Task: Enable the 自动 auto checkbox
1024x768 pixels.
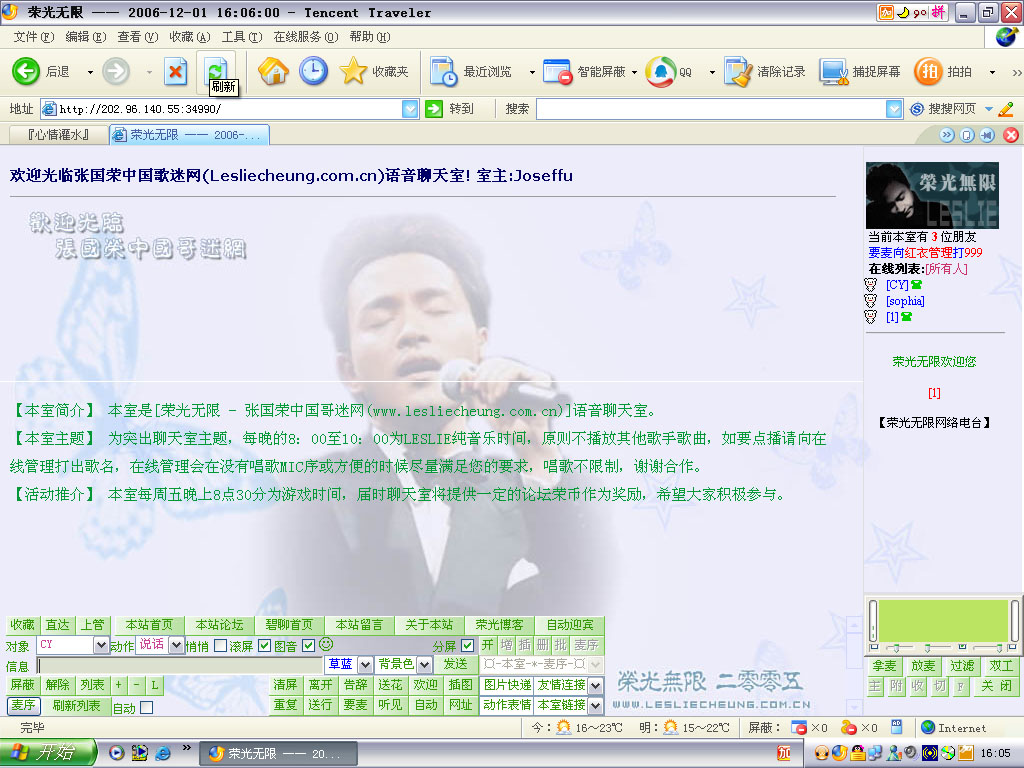Action: click(147, 708)
